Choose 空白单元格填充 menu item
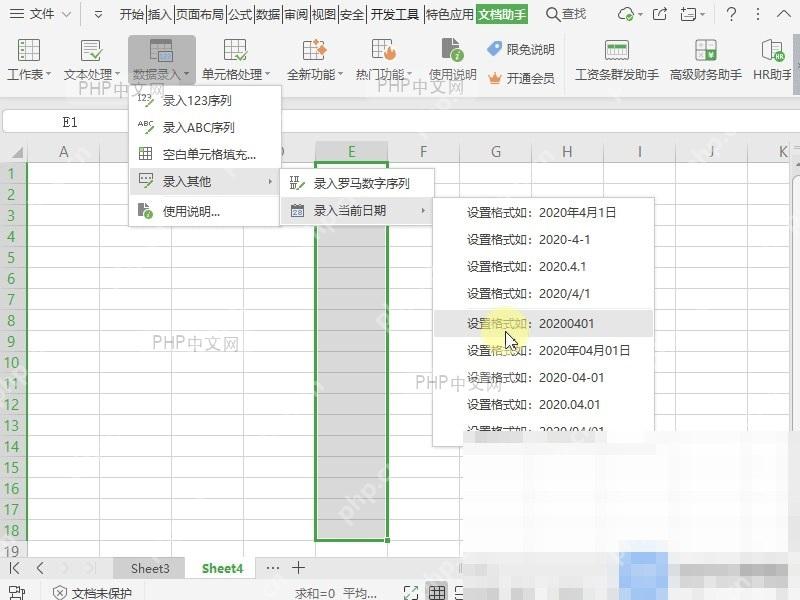Viewport: 800px width, 600px height. point(205,154)
